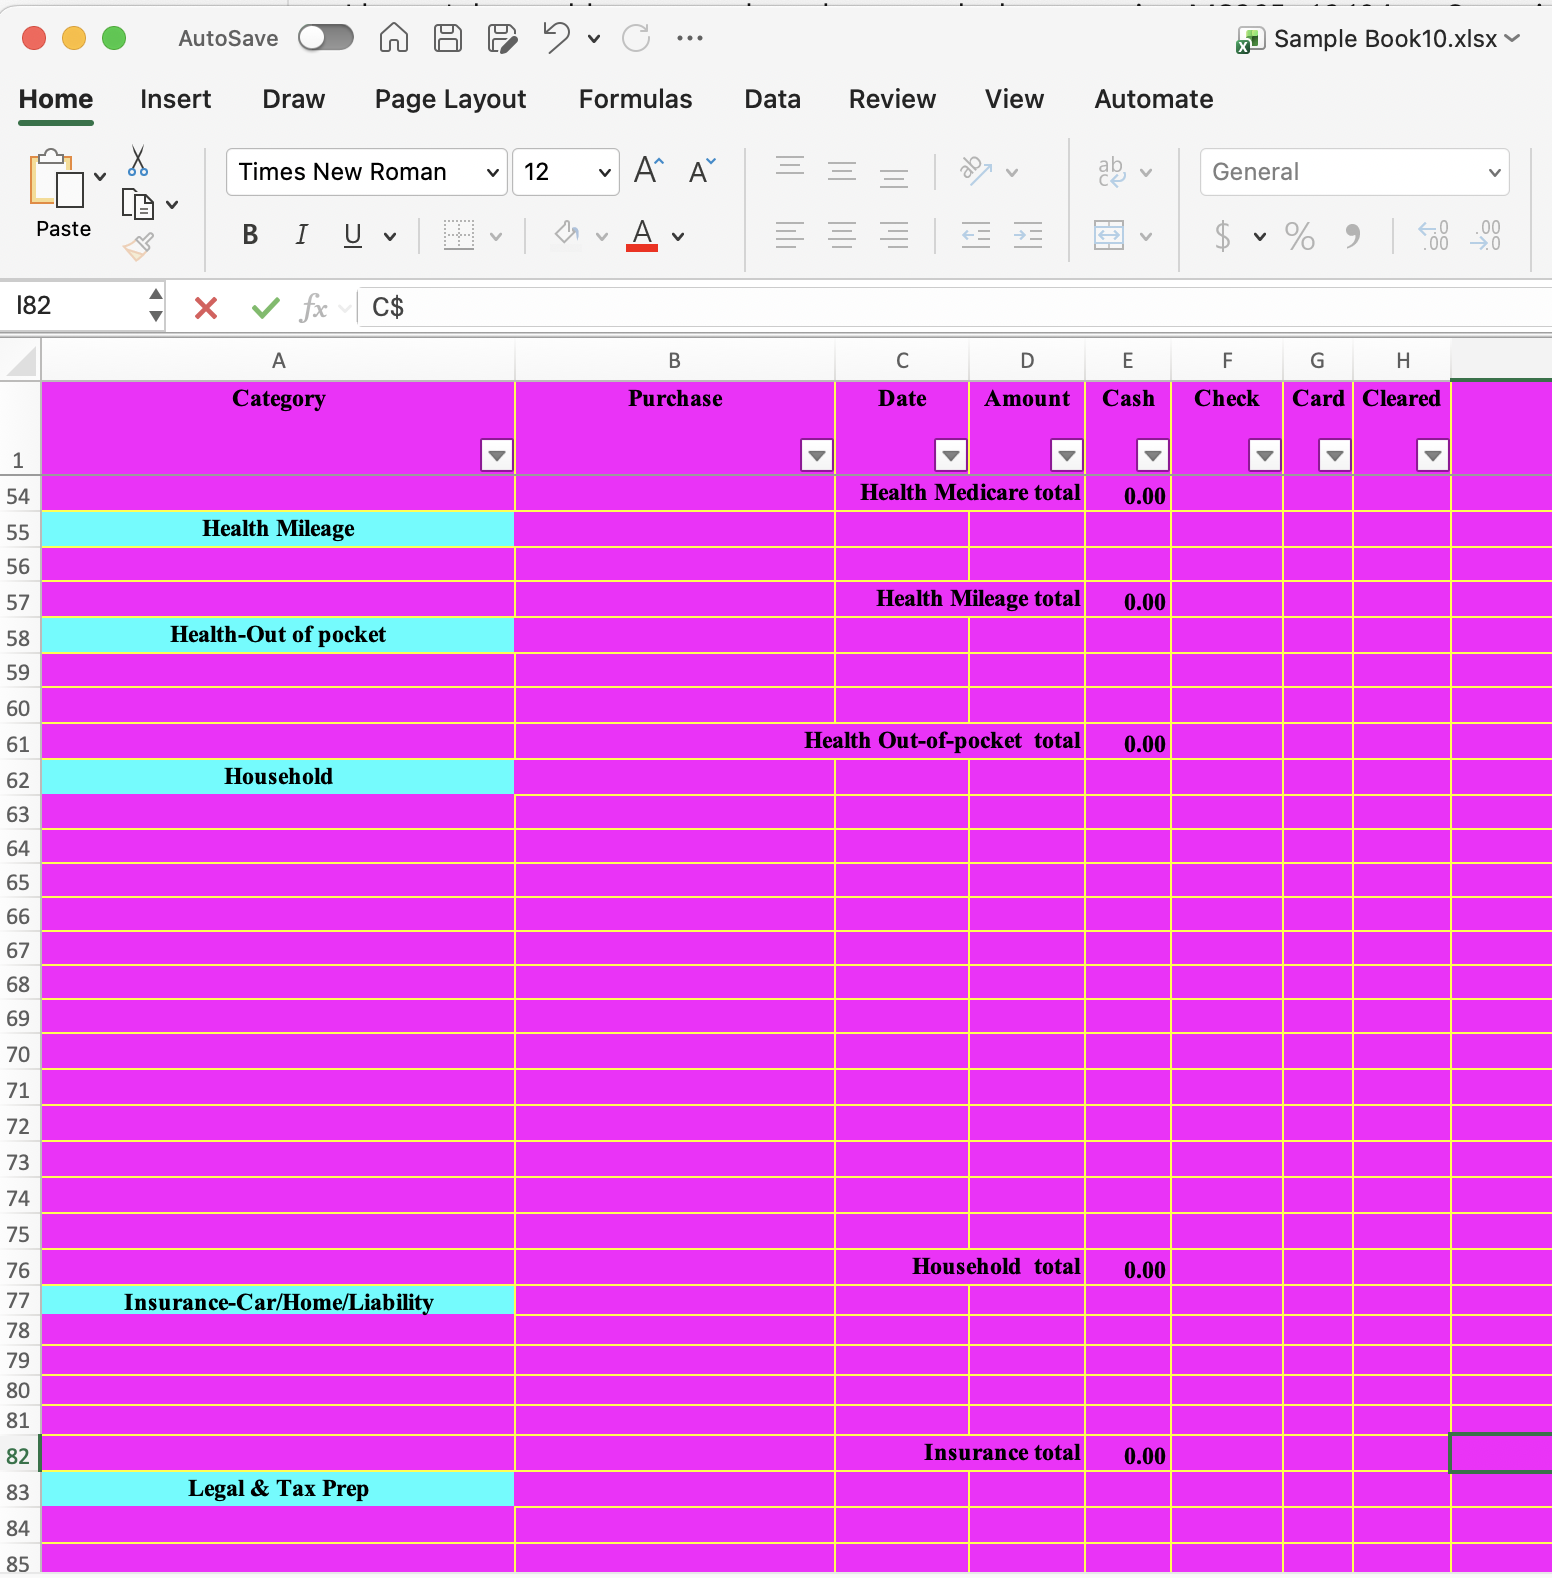Open the Category column filter dropdown
This screenshot has width=1552, height=1578.
point(497,455)
